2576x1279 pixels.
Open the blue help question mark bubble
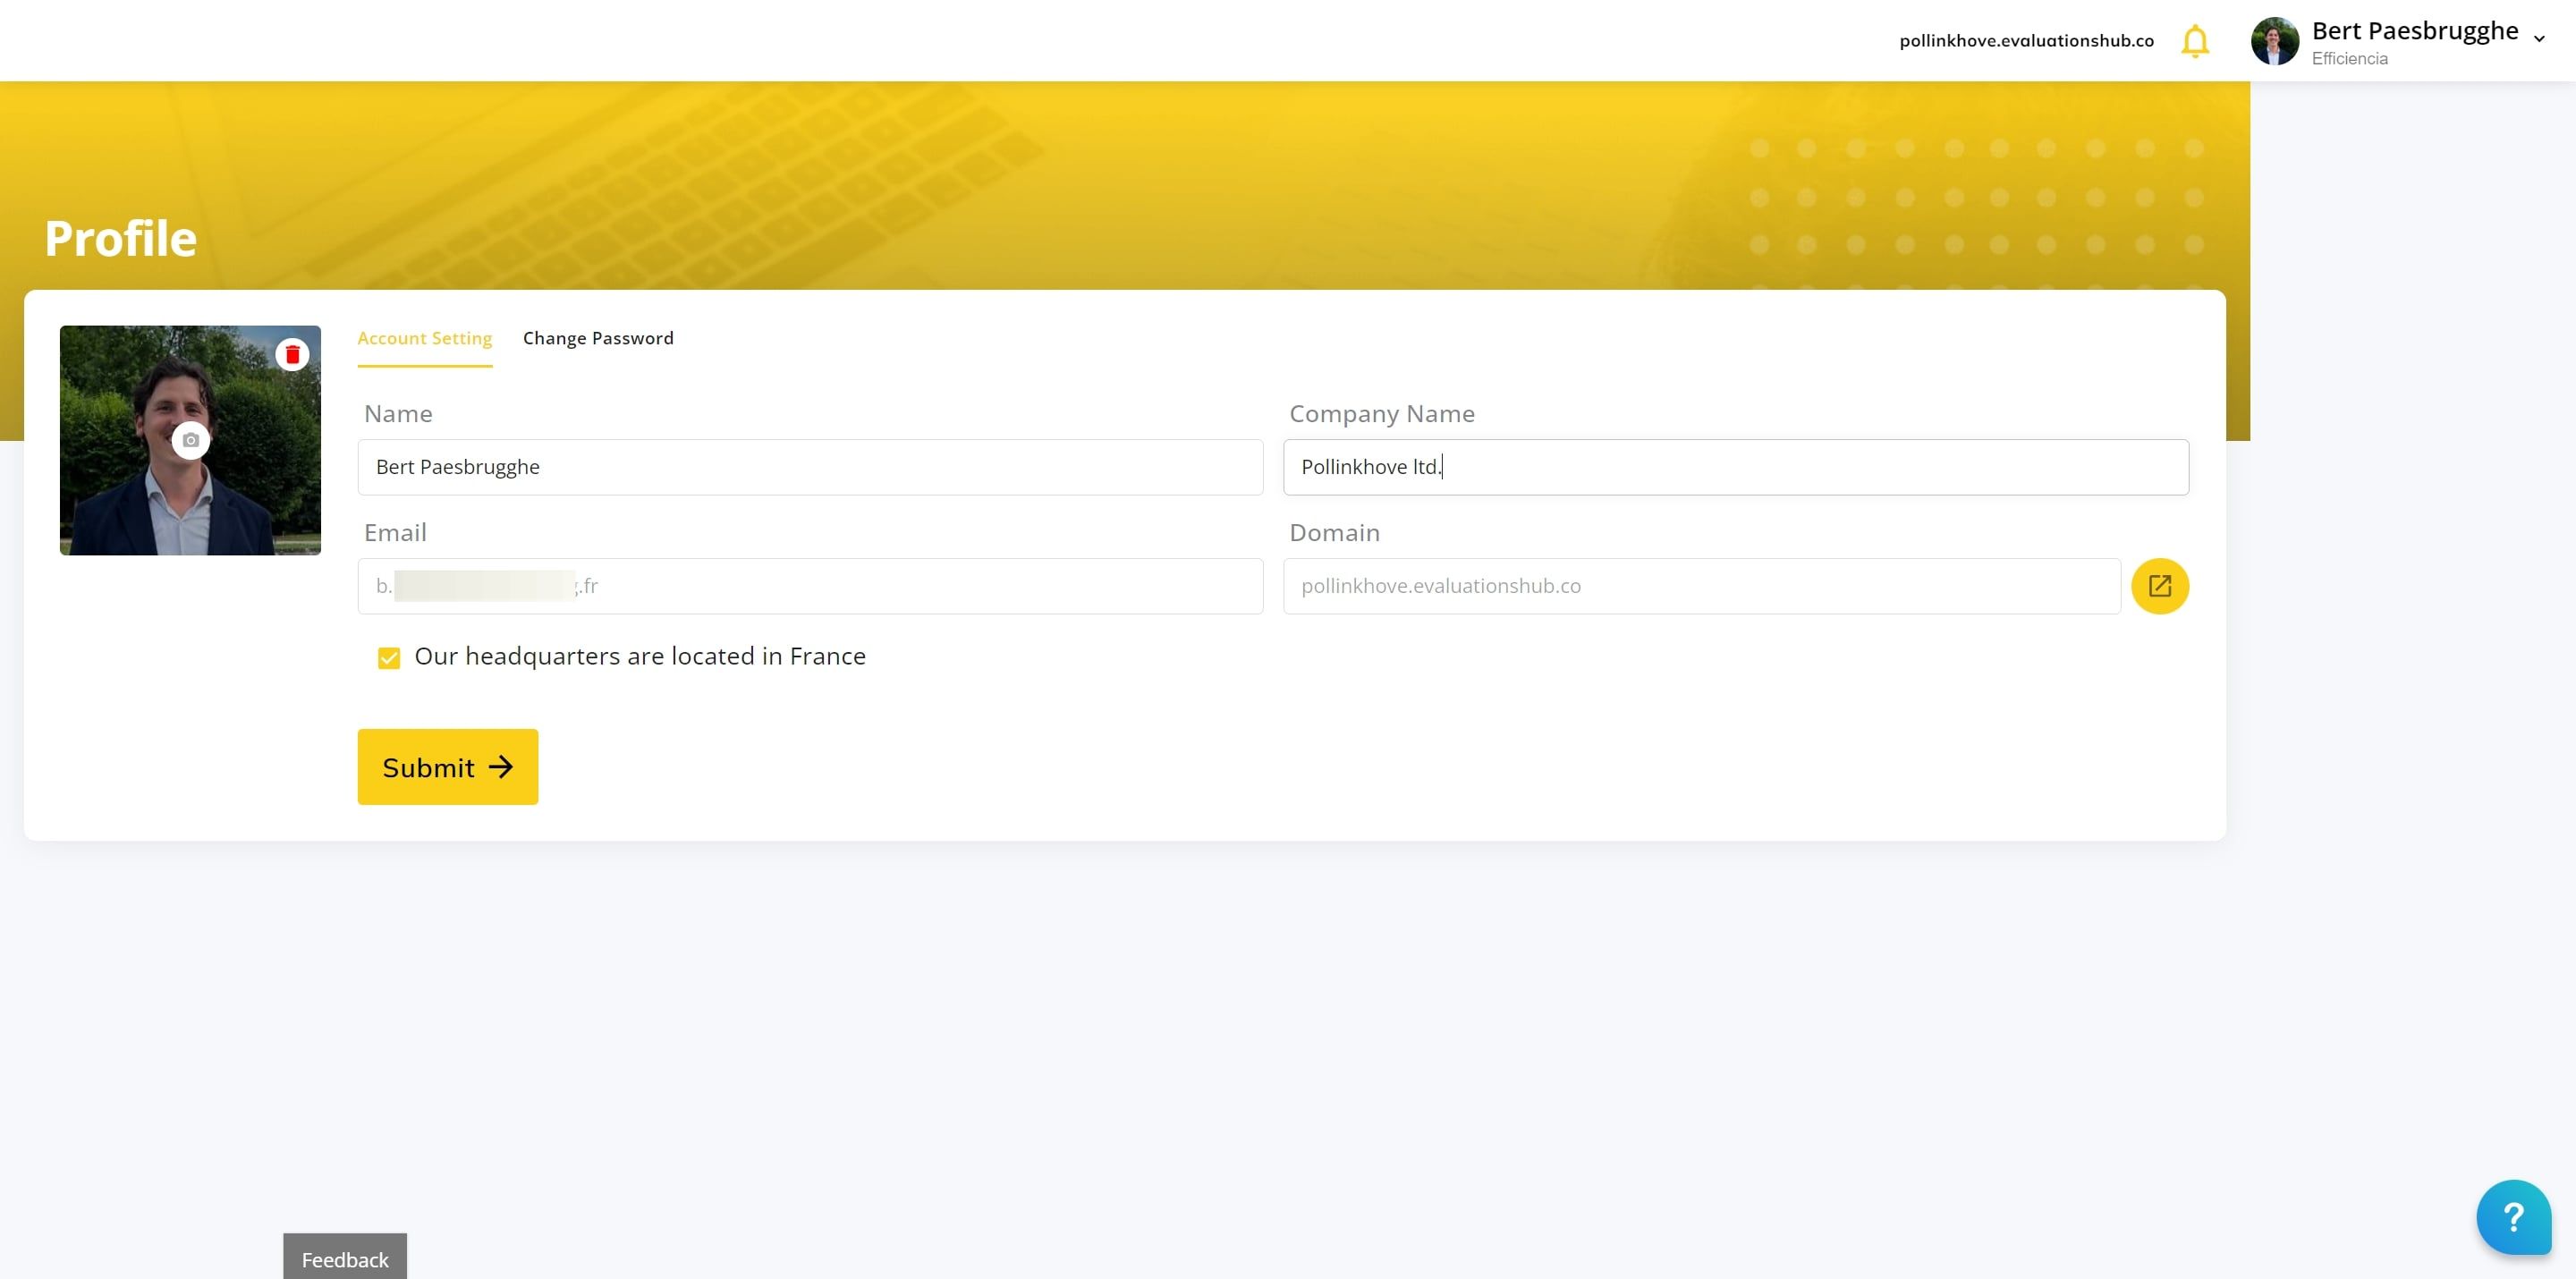pyautogui.click(x=2513, y=1217)
